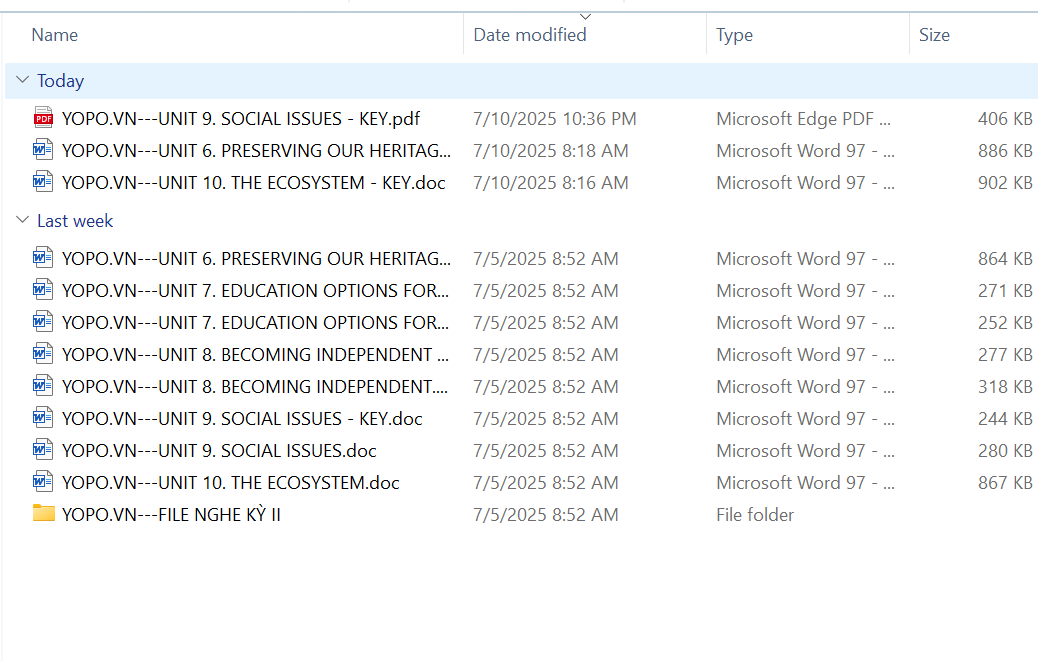Click the yellow folder icon for FILE NGHE KỲ II
The width and height of the screenshot is (1038, 661).
coord(43,514)
